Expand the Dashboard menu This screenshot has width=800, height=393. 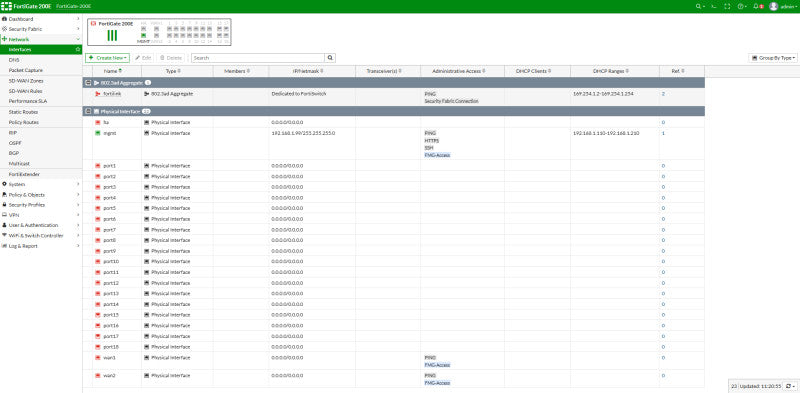[x=41, y=19]
